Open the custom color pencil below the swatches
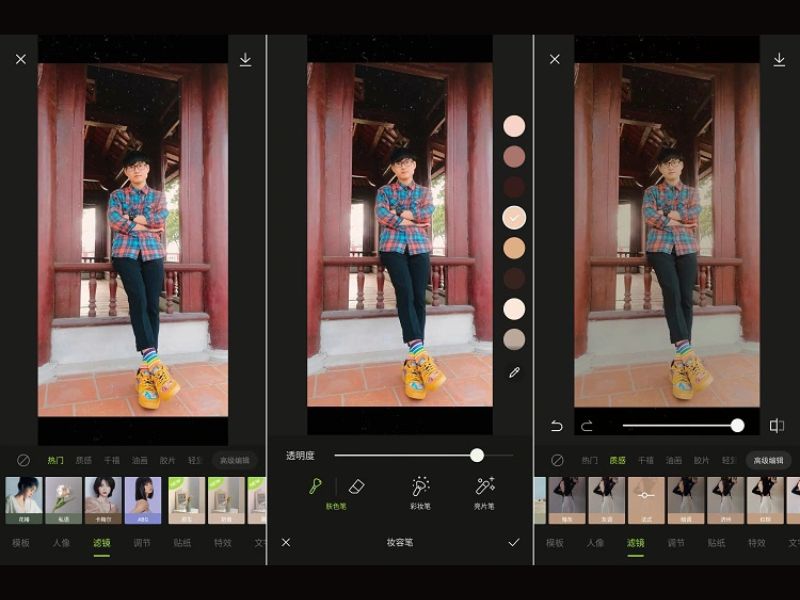Image resolution: width=800 pixels, height=600 pixels. point(514,372)
